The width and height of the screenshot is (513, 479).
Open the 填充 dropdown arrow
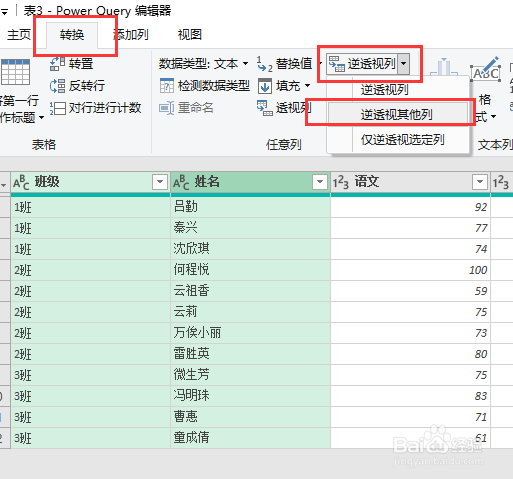pos(307,86)
